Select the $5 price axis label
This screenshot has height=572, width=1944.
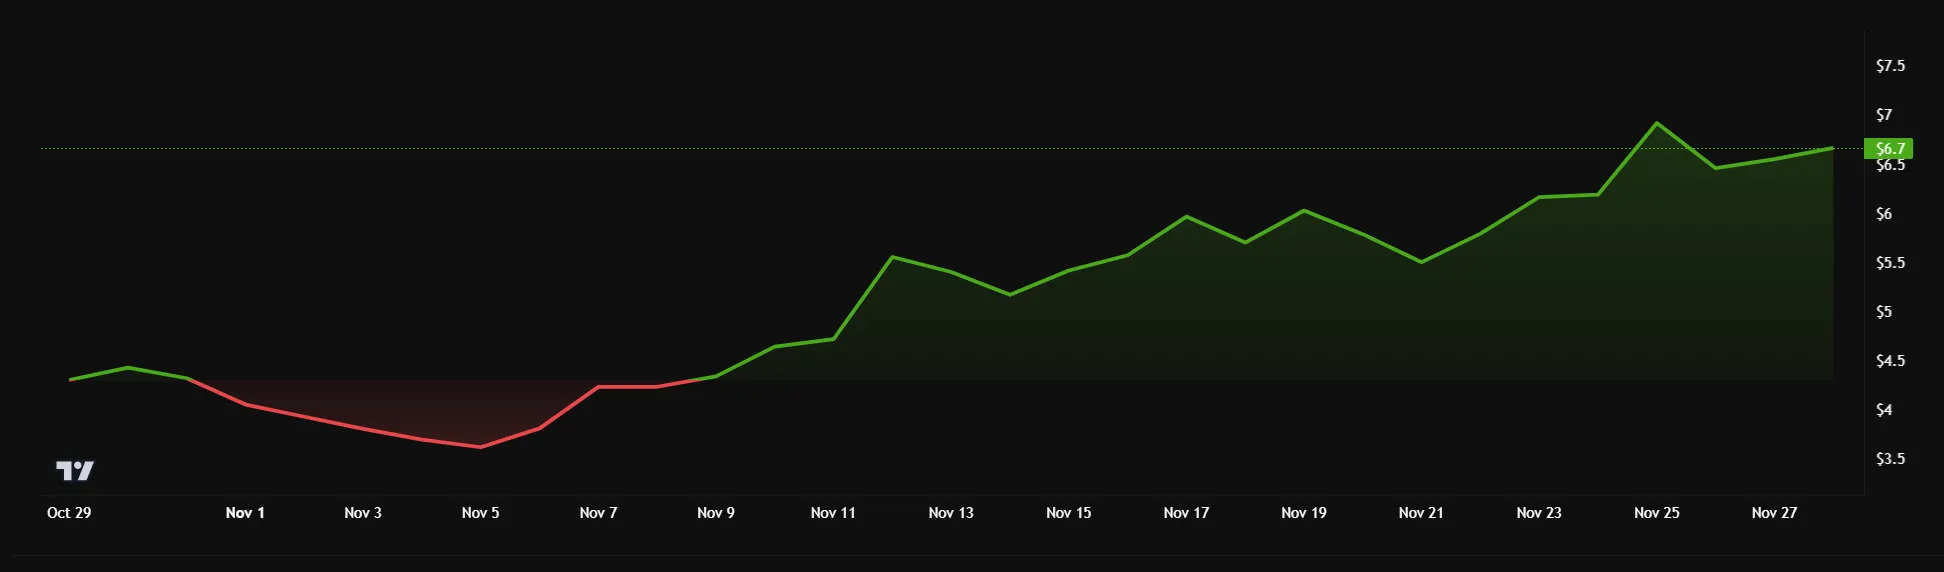(x=1884, y=312)
